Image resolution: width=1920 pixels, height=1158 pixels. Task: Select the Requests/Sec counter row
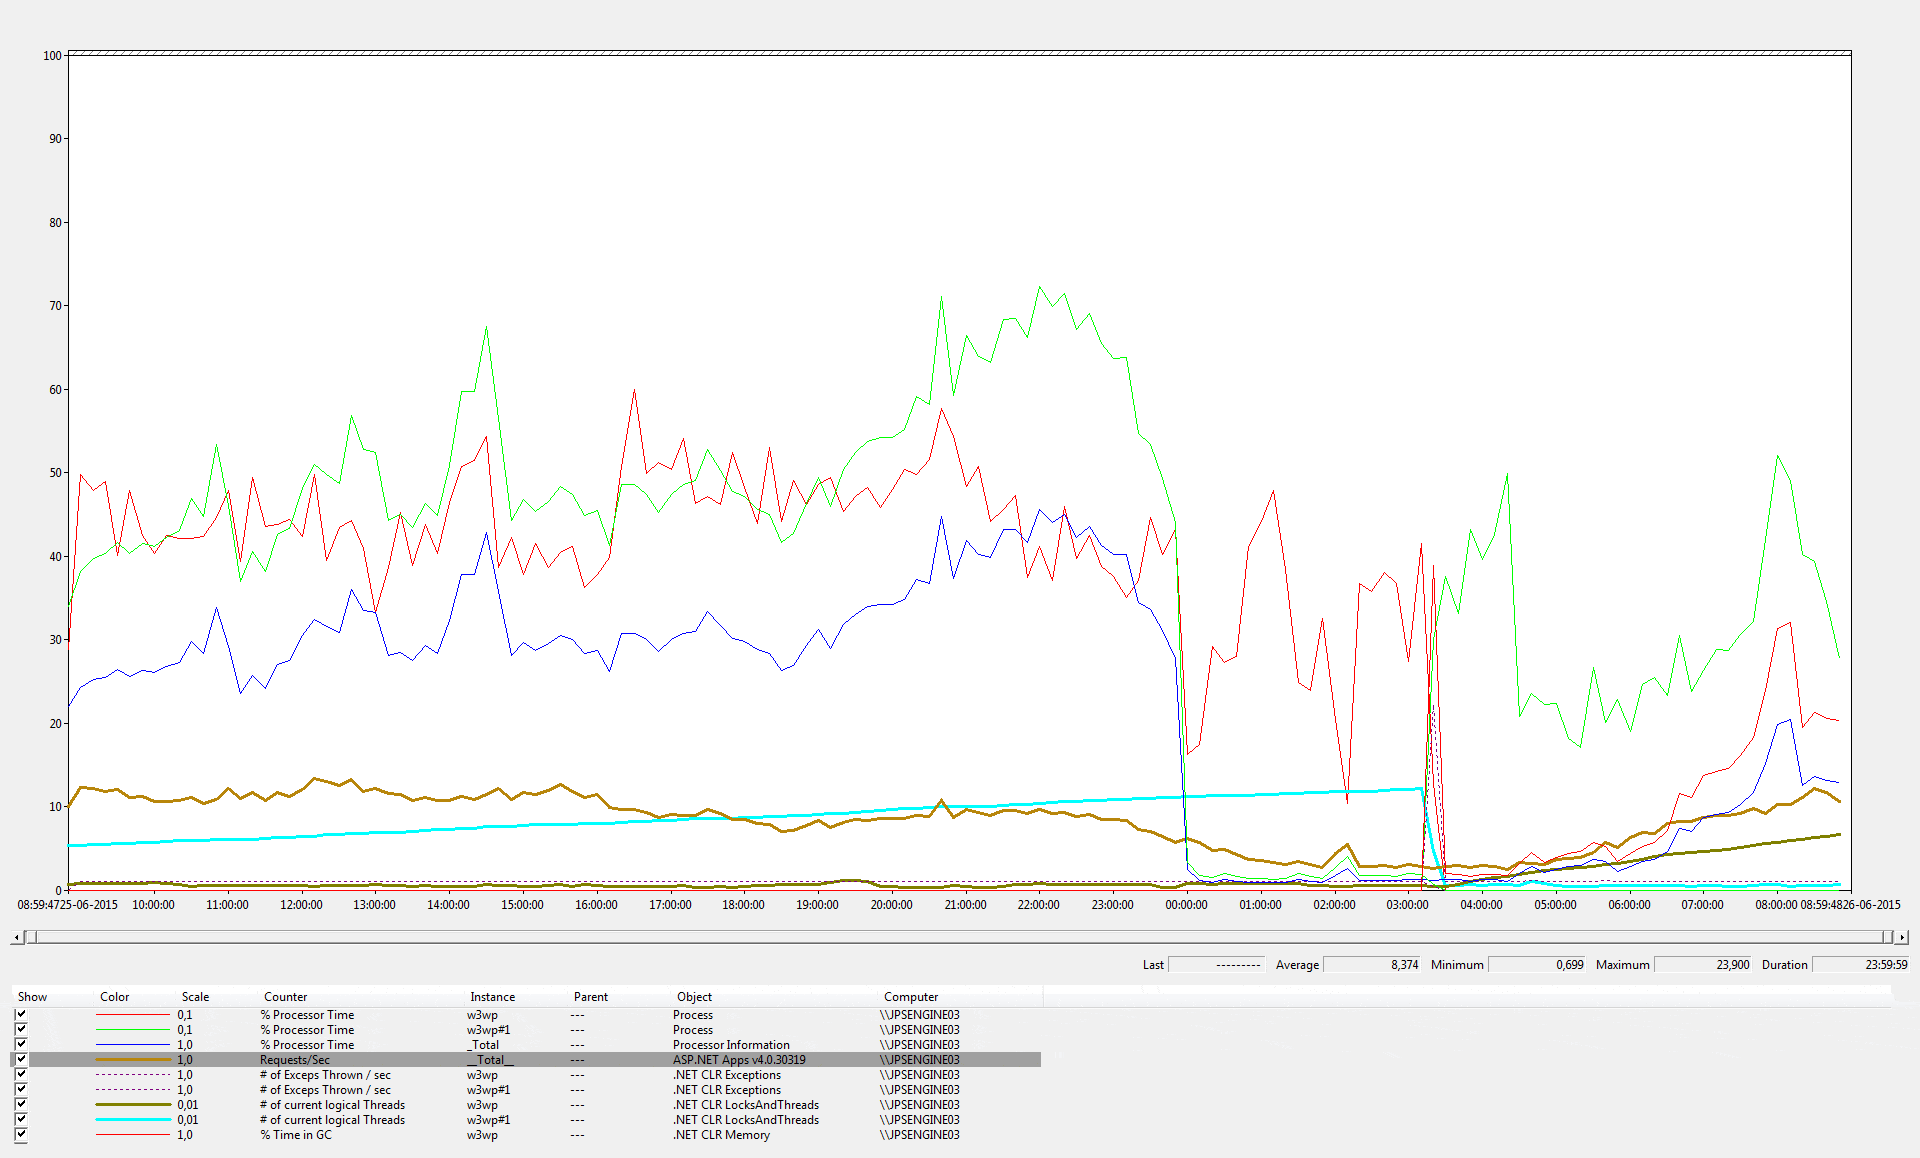pyautogui.click(x=526, y=1059)
